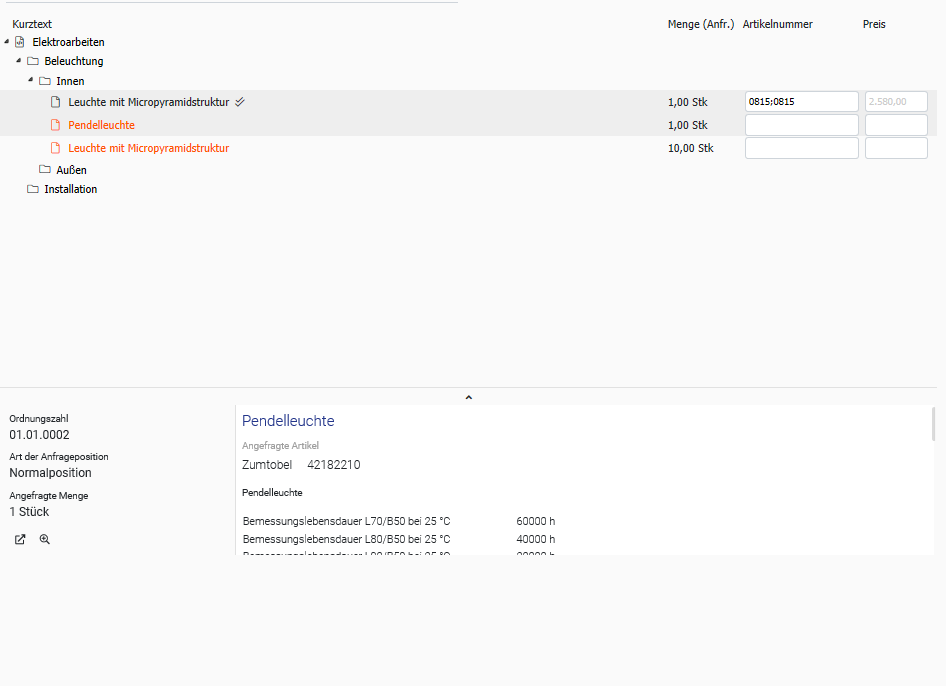The image size is (946, 686).
Task: Open position details in external window
Action: pyautogui.click(x=20, y=539)
